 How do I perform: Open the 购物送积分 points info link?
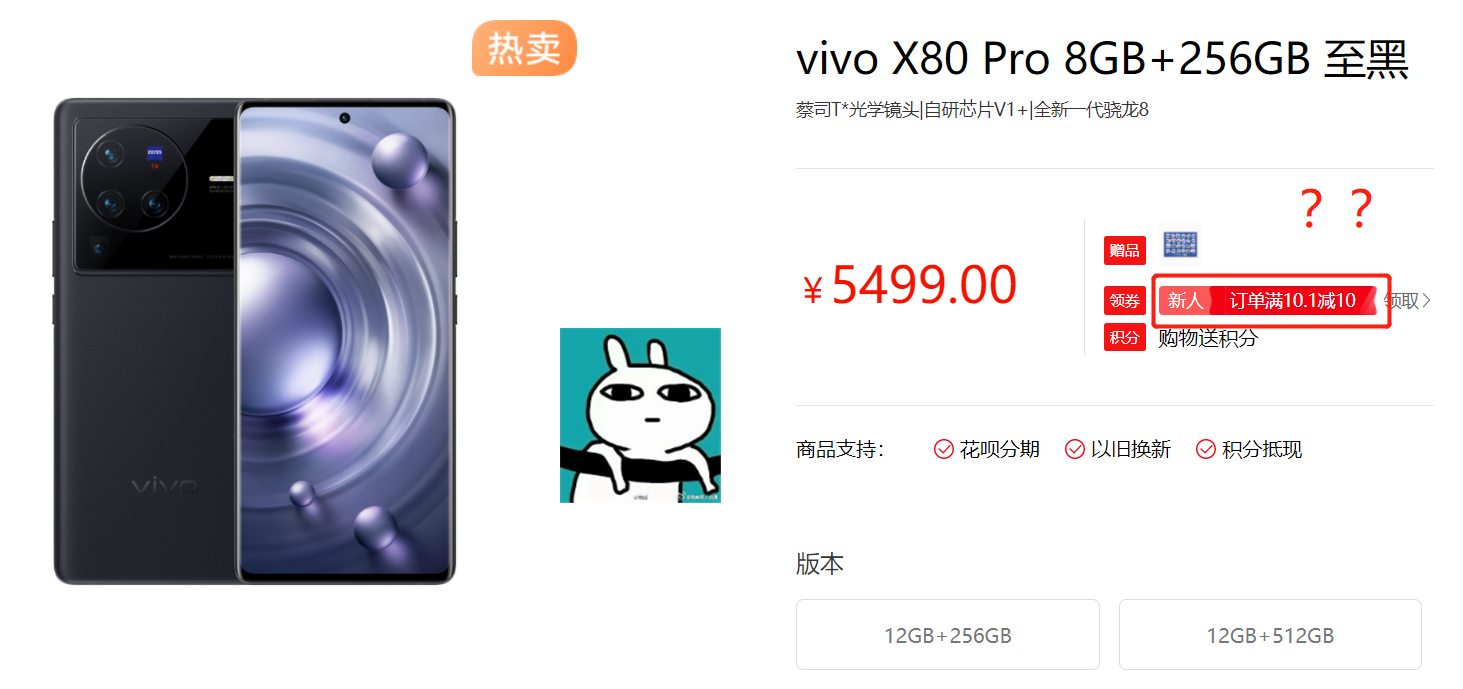pos(1208,338)
